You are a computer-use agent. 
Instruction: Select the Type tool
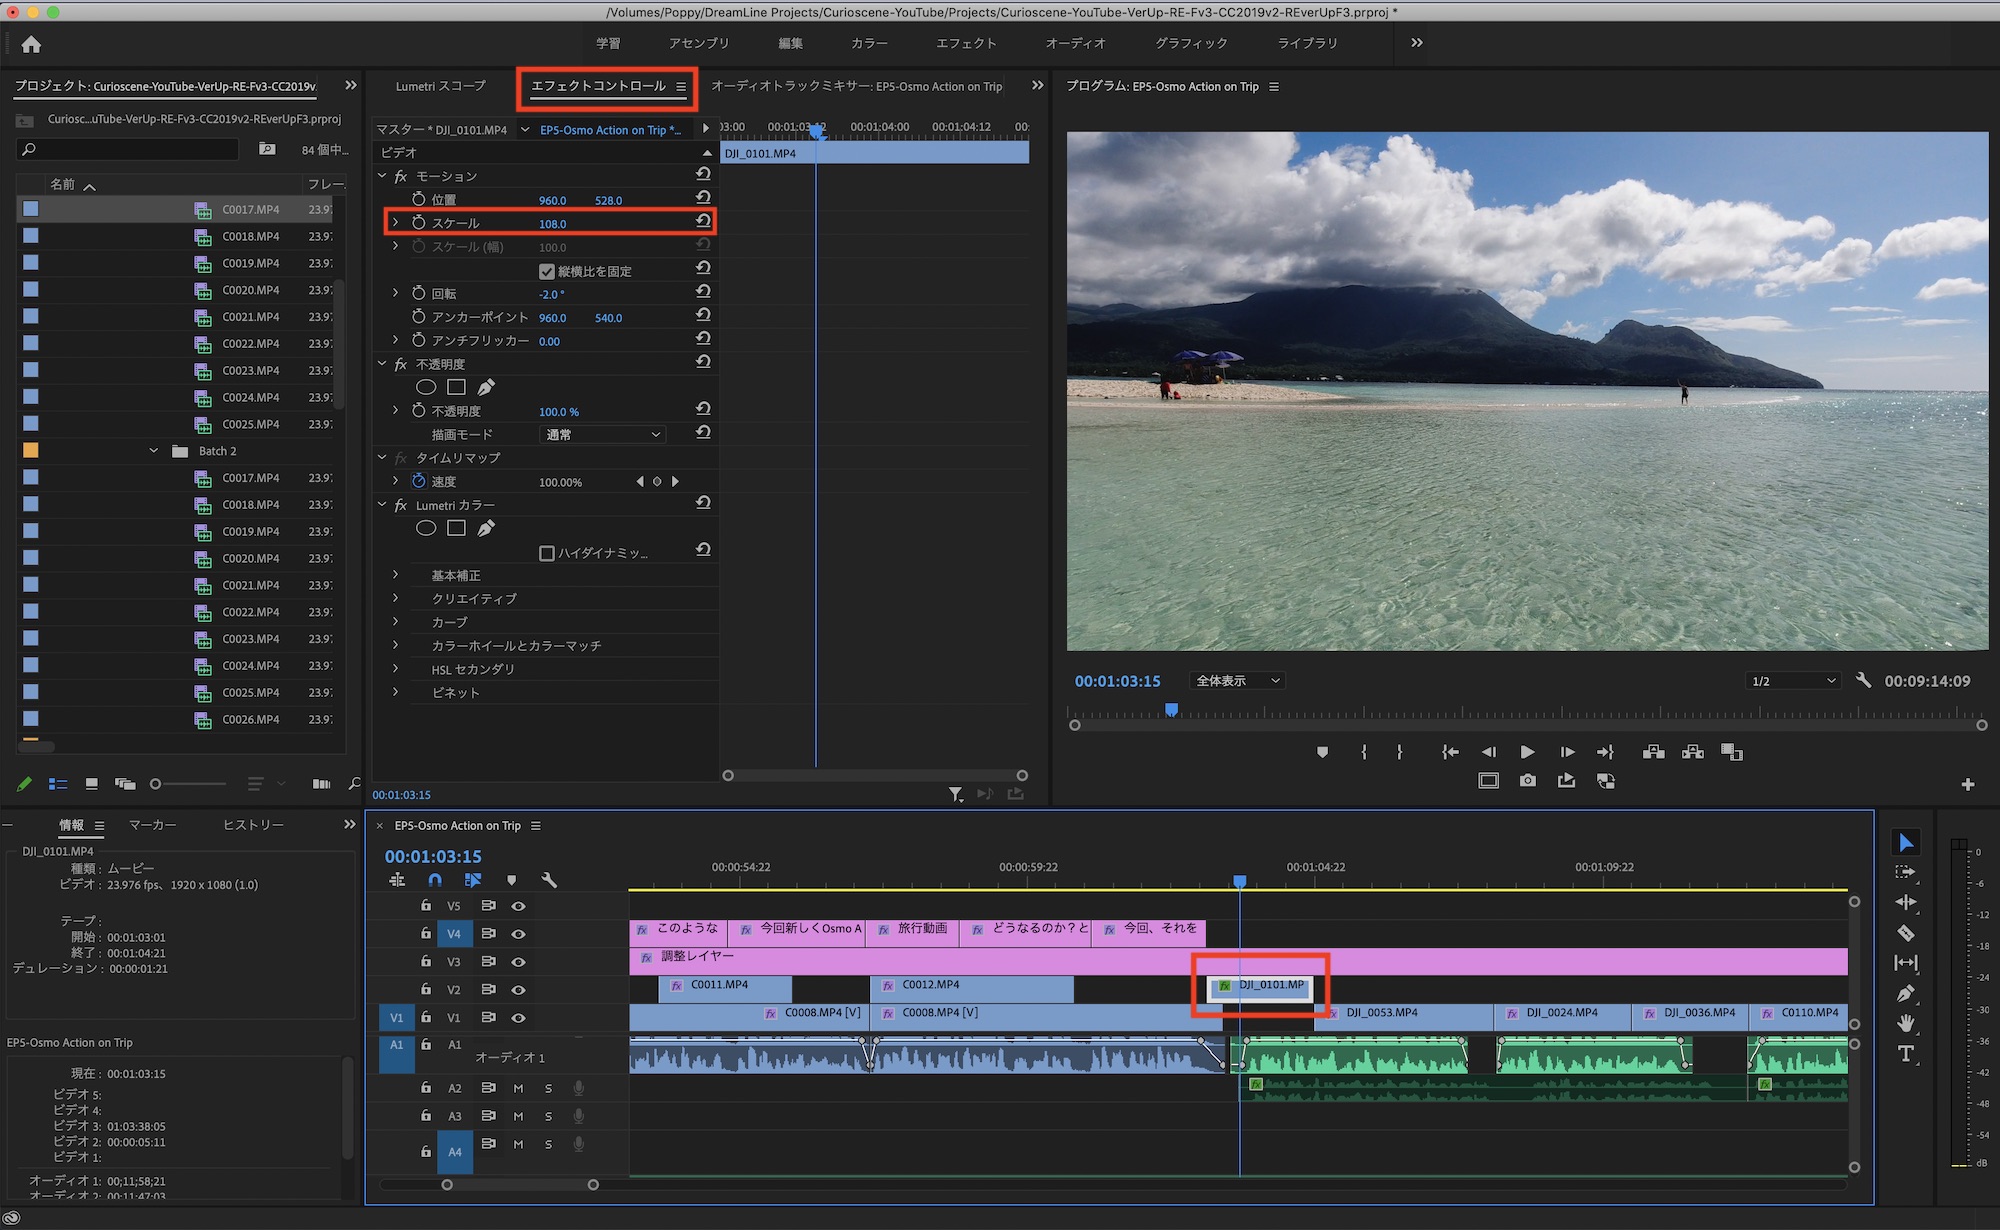tap(1906, 1053)
